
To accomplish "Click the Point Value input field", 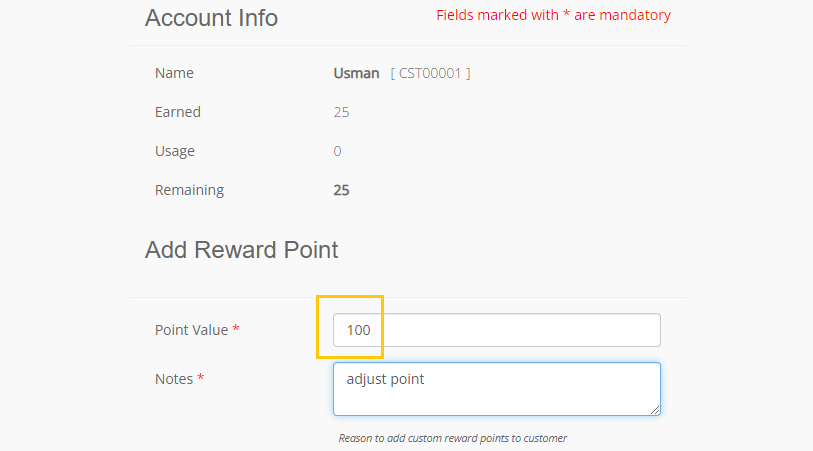I will click(x=496, y=330).
